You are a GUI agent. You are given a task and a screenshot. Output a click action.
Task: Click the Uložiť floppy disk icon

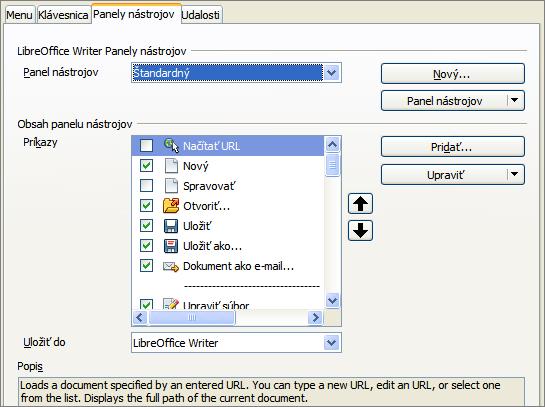point(171,226)
